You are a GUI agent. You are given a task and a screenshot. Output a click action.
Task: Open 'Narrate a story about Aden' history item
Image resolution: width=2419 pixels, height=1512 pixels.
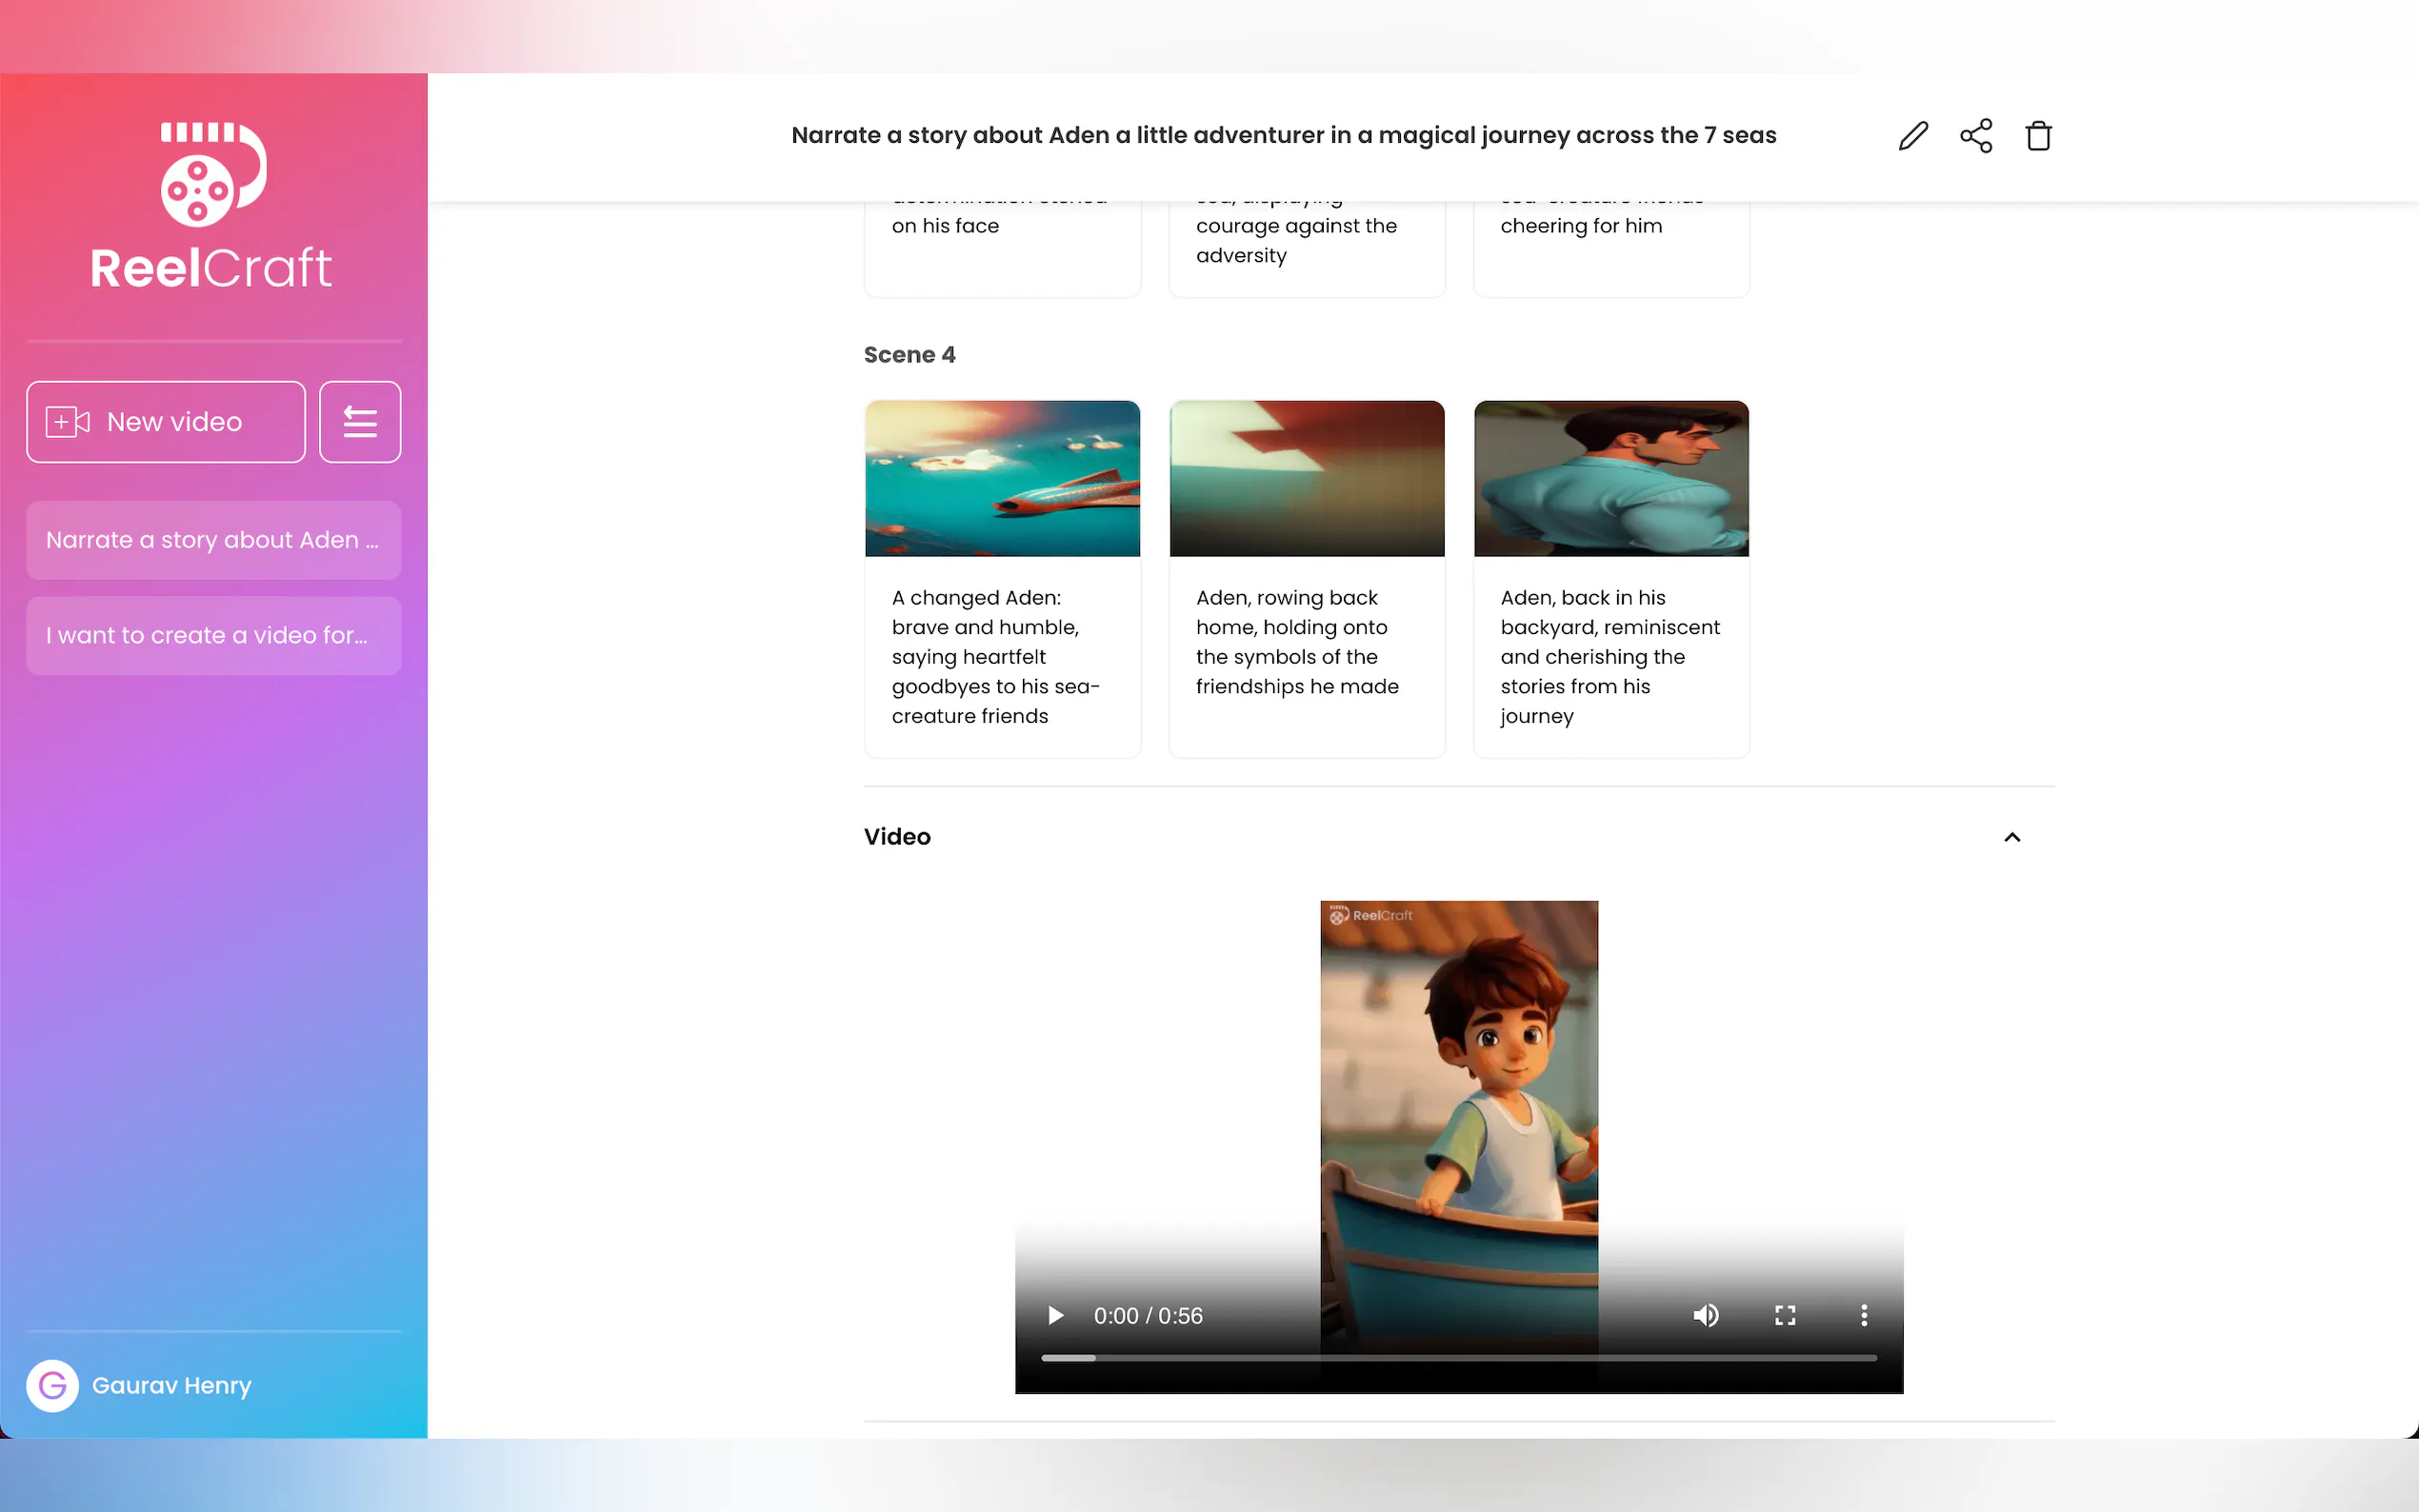click(x=213, y=540)
